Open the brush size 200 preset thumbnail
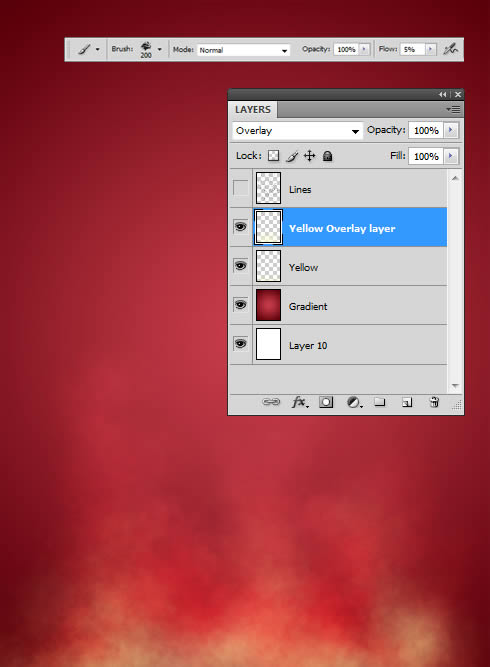The height and width of the screenshot is (667, 490). point(146,49)
